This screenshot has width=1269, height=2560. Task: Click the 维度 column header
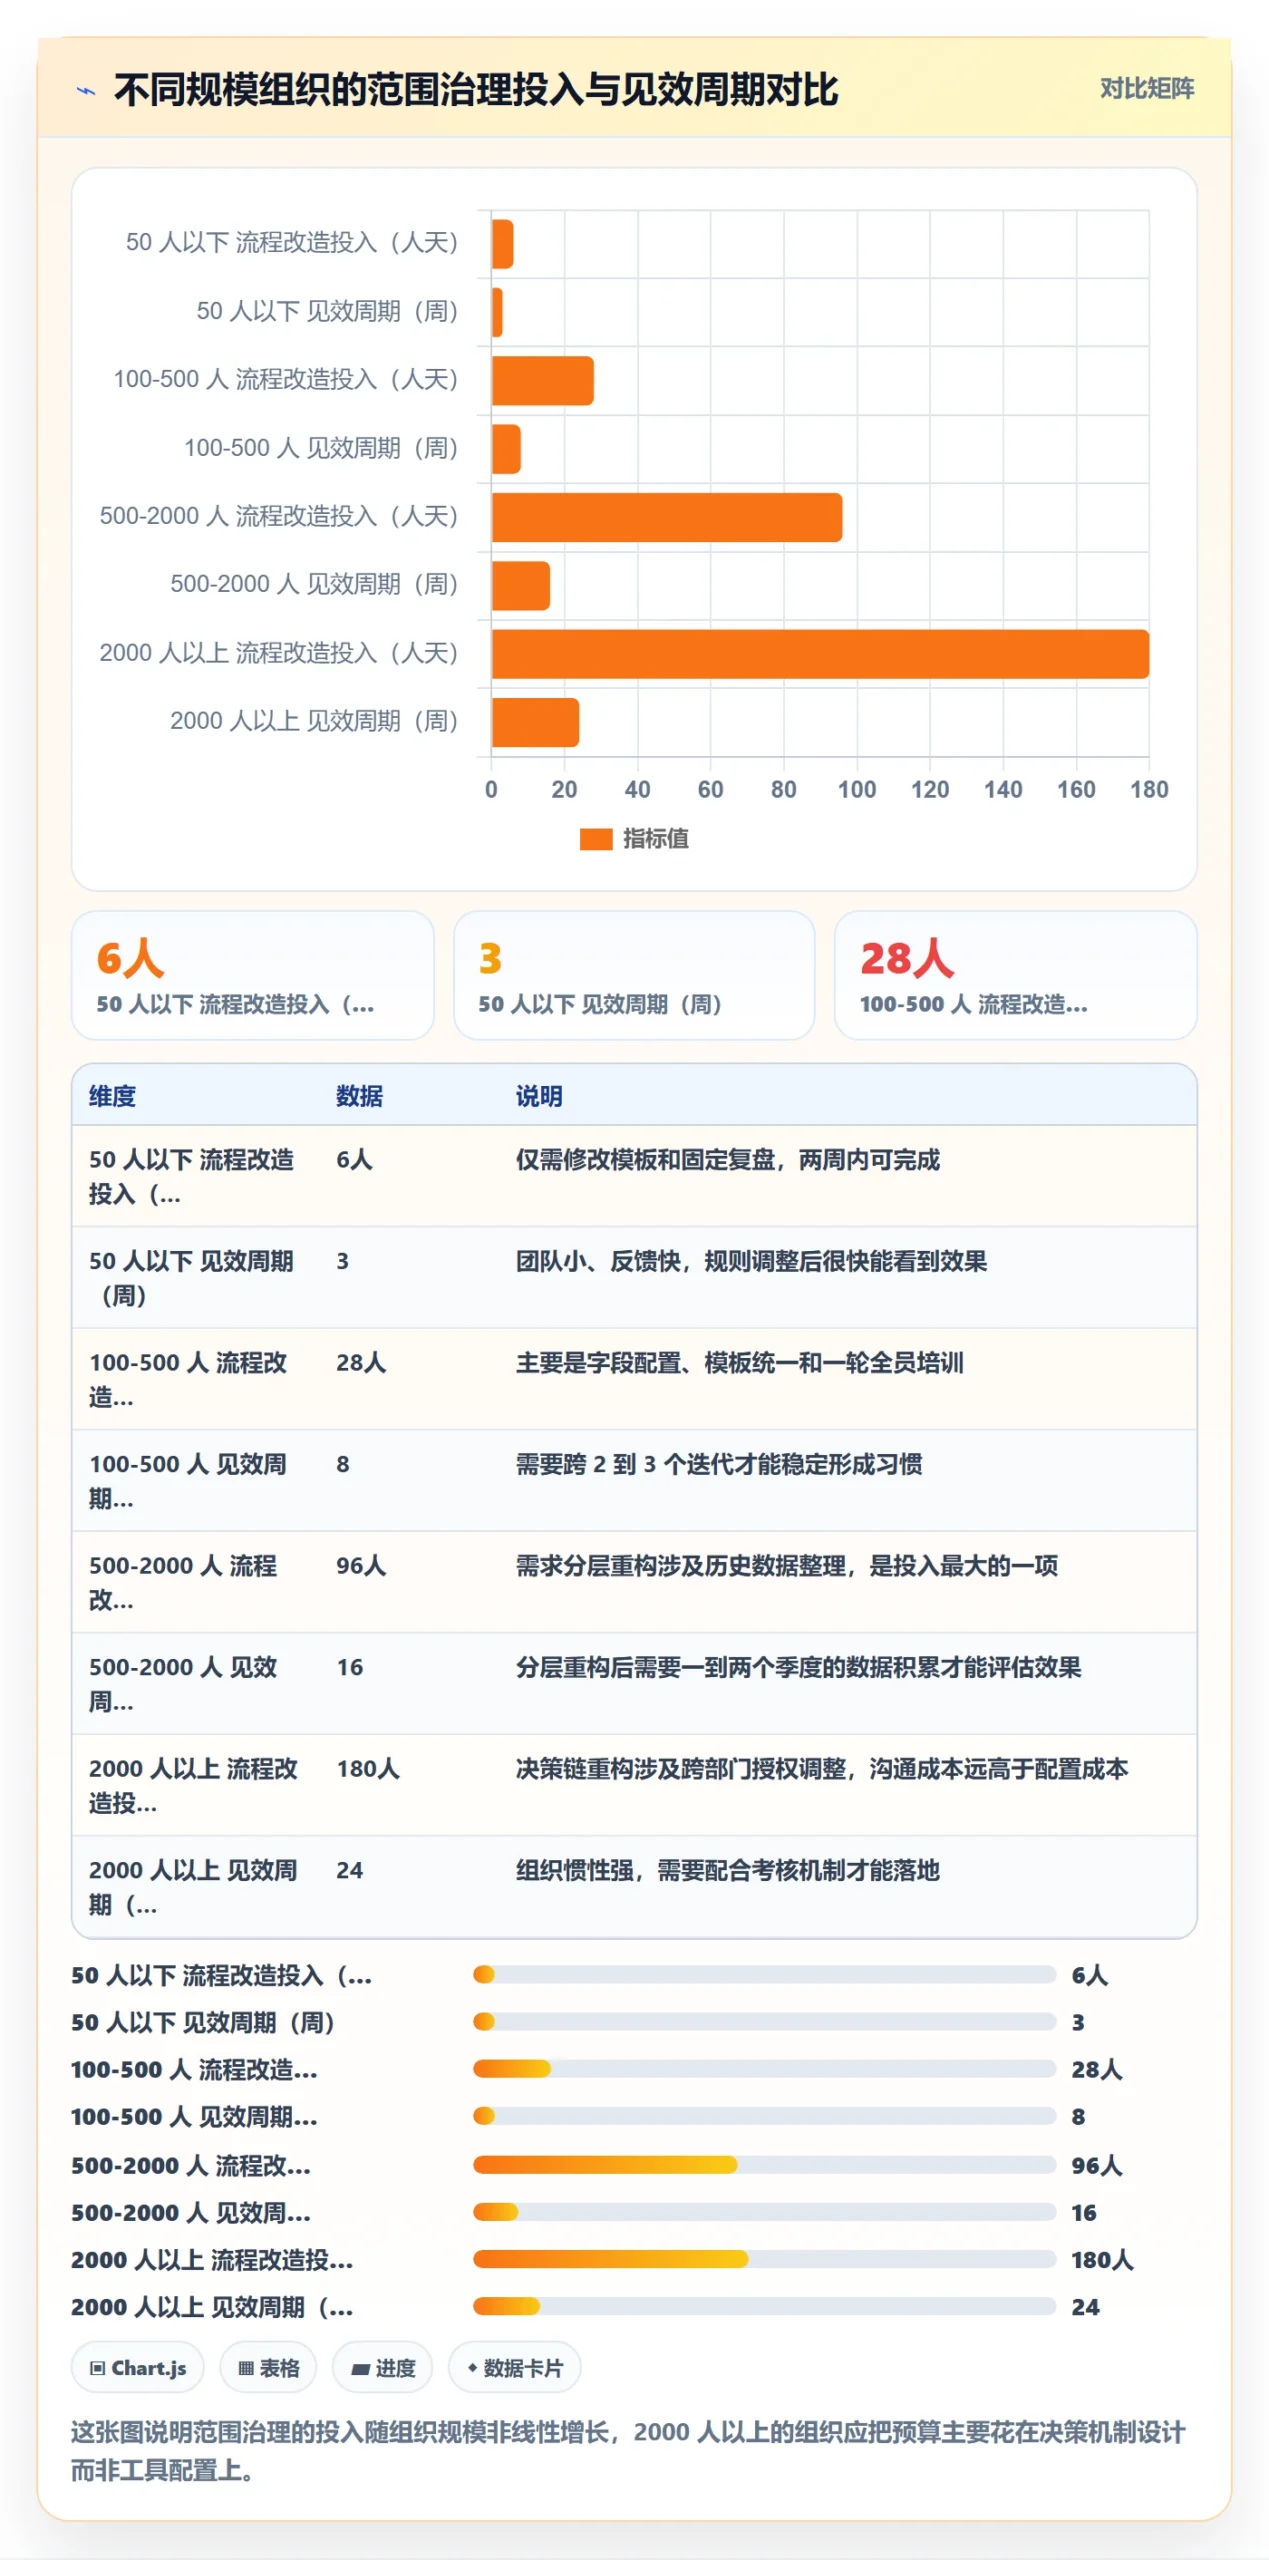112,1096
